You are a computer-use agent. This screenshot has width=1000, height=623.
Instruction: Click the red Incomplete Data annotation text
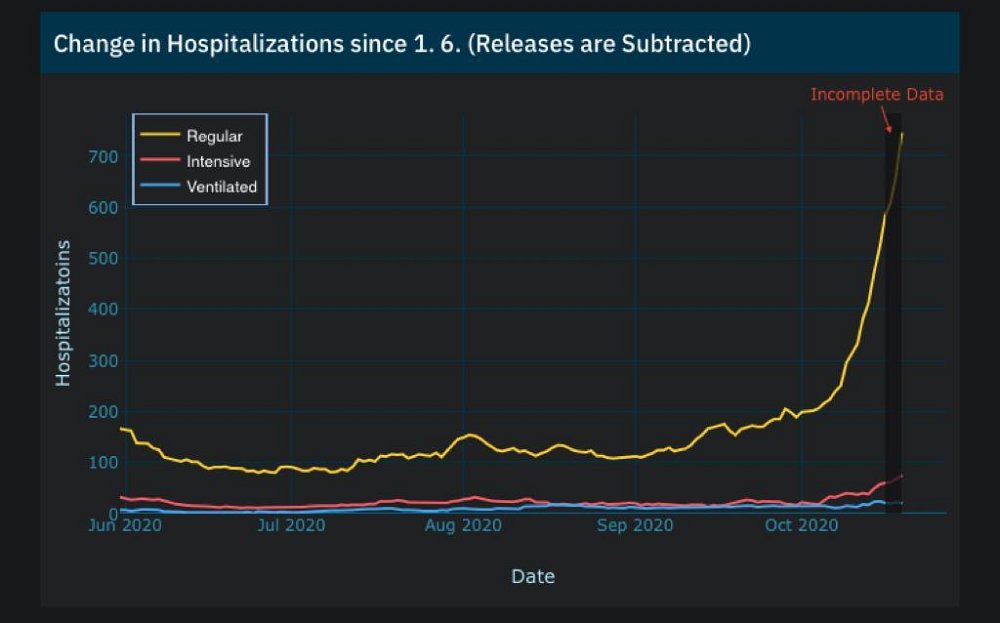point(876,95)
